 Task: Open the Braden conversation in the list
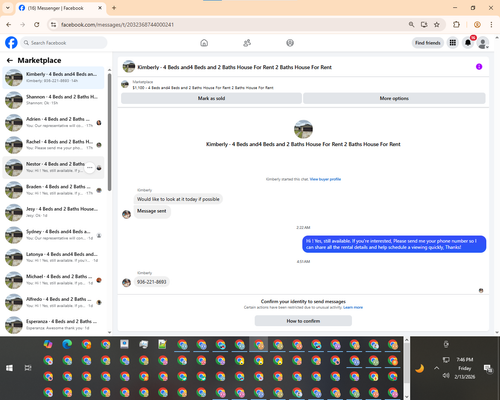coord(53,190)
